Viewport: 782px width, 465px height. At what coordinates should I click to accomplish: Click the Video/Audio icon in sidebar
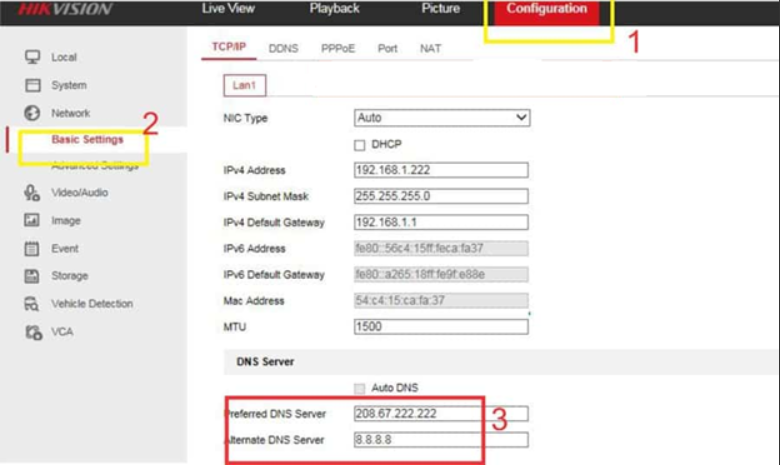pyautogui.click(x=31, y=192)
